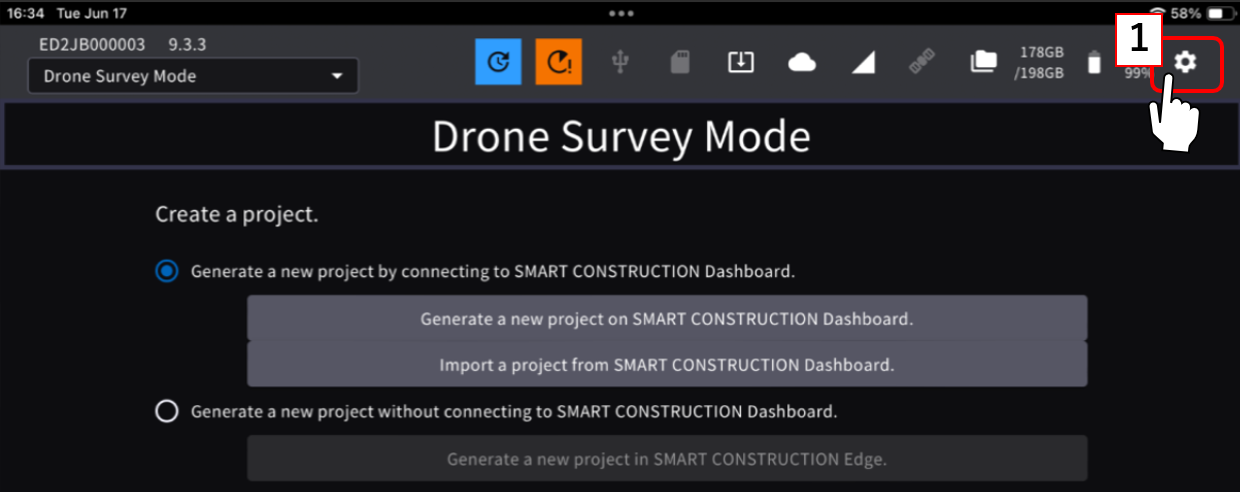
Task: Click the three-dot multitasking indicator at top
Action: point(621,14)
